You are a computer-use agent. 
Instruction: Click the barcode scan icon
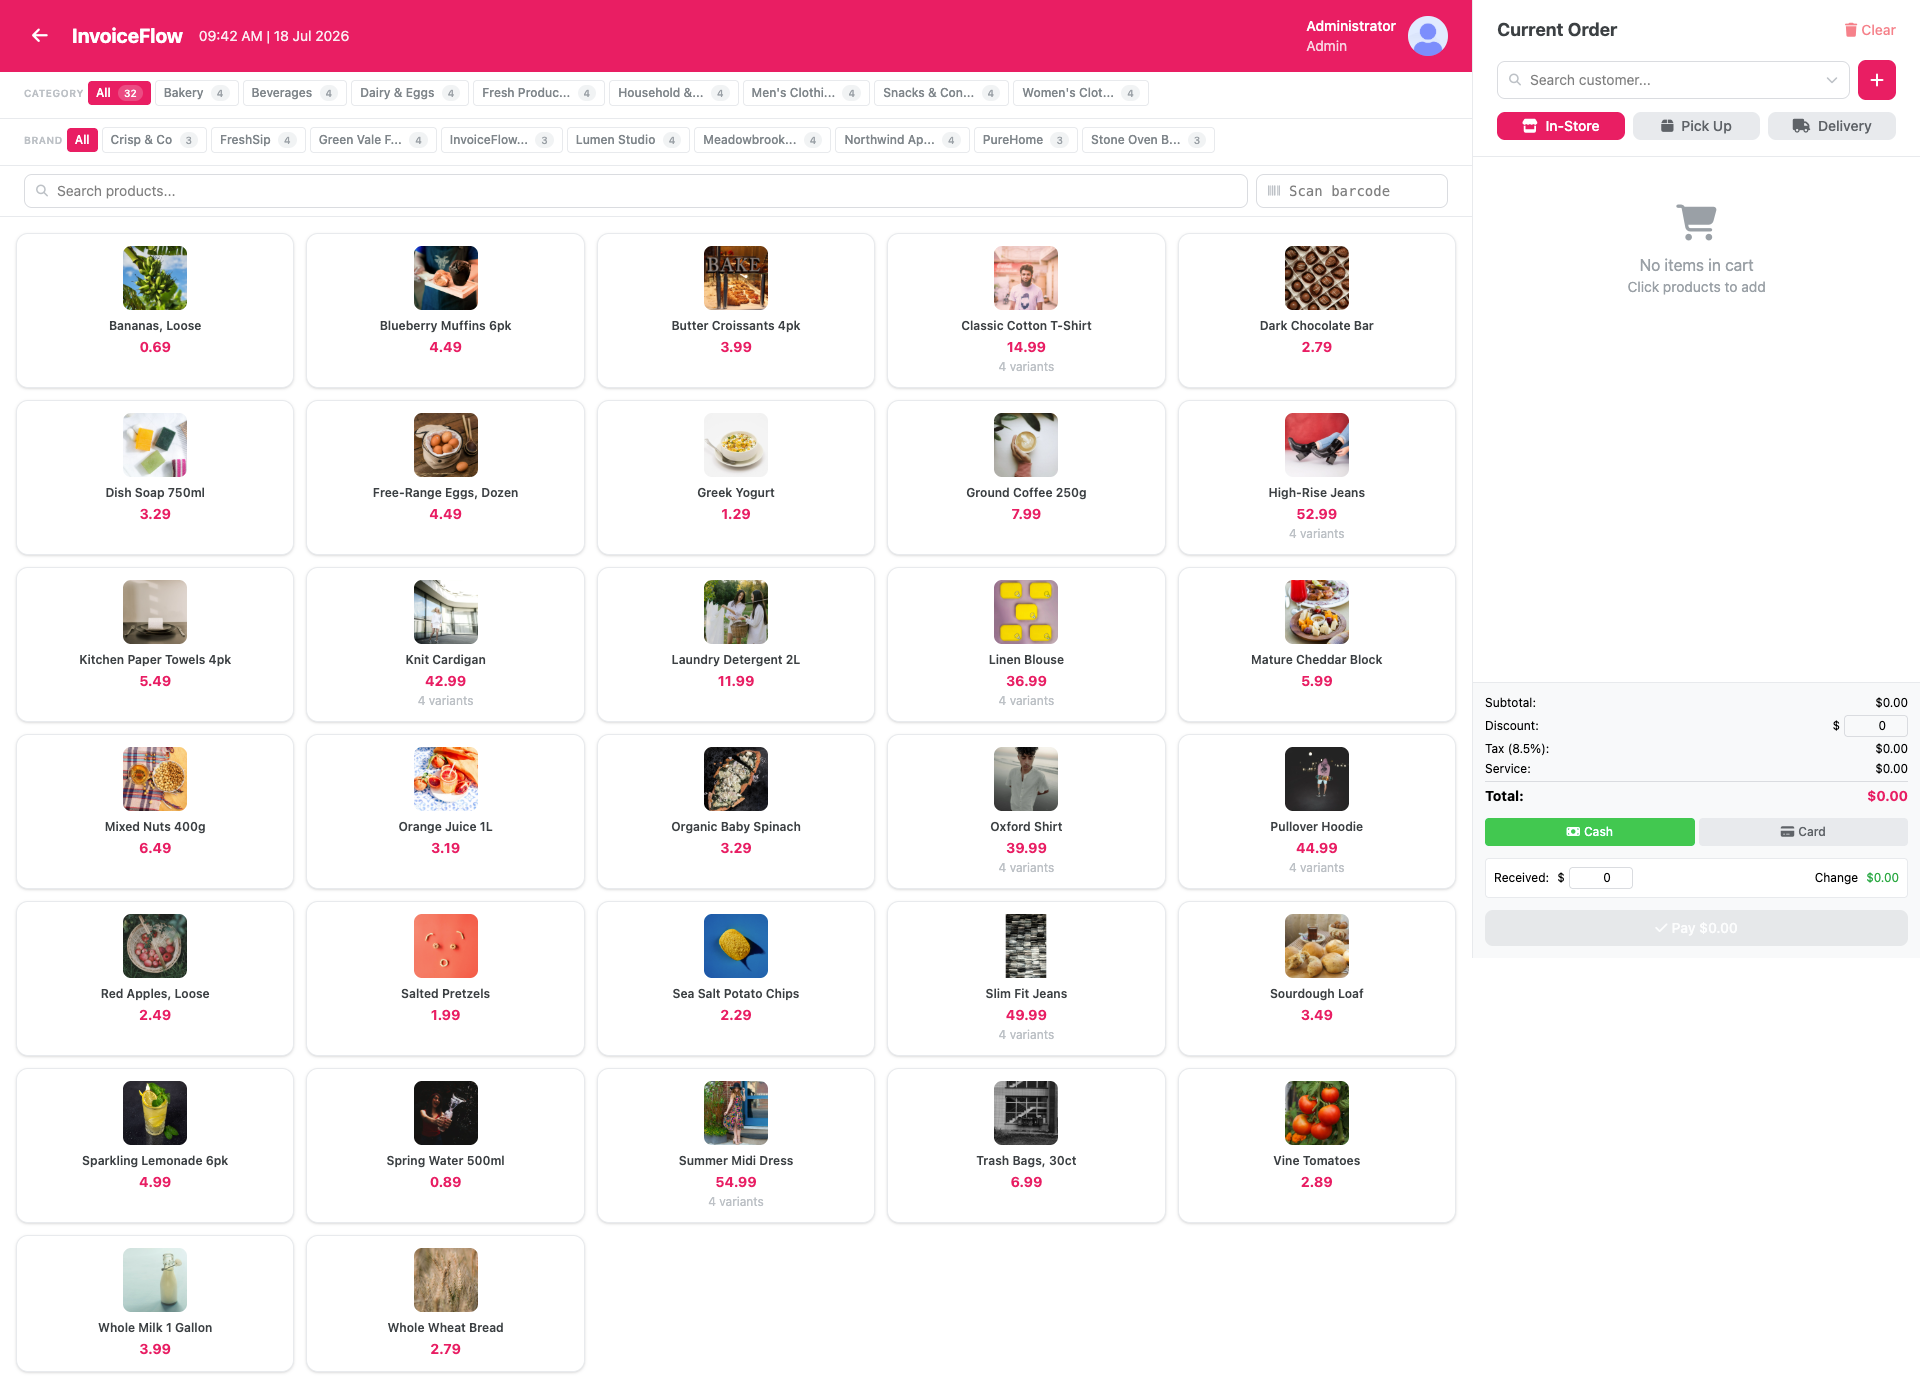1273,191
